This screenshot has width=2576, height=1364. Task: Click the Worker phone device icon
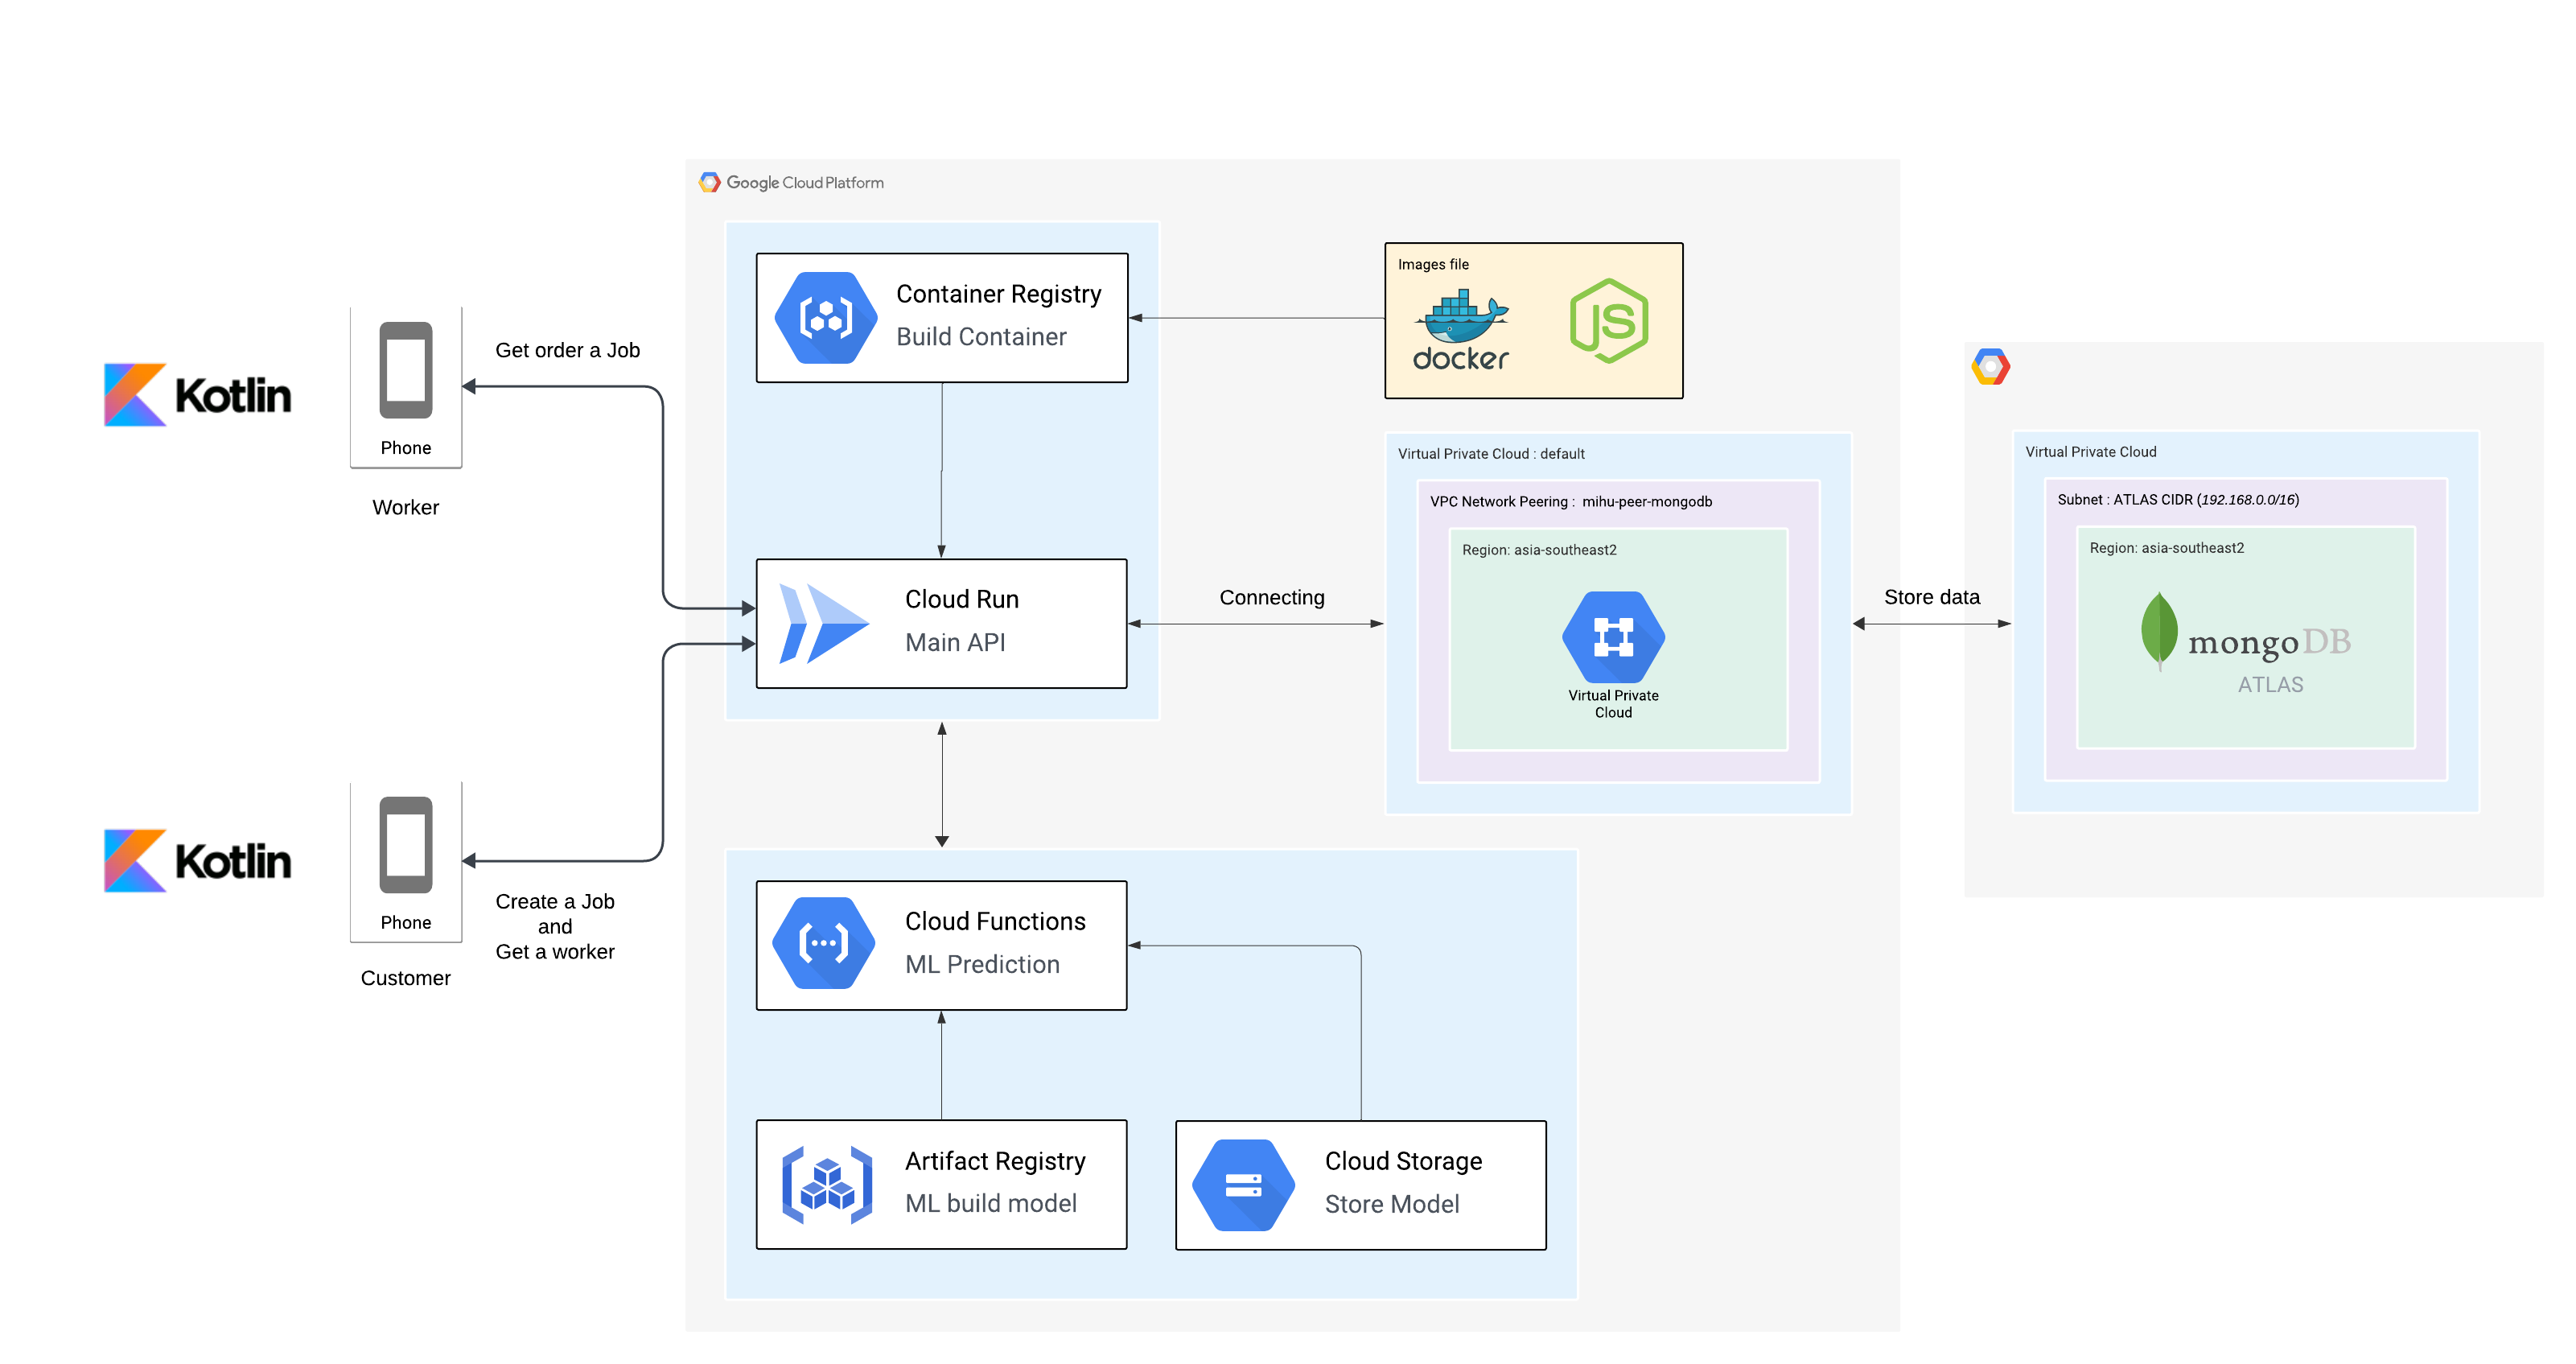click(x=405, y=370)
